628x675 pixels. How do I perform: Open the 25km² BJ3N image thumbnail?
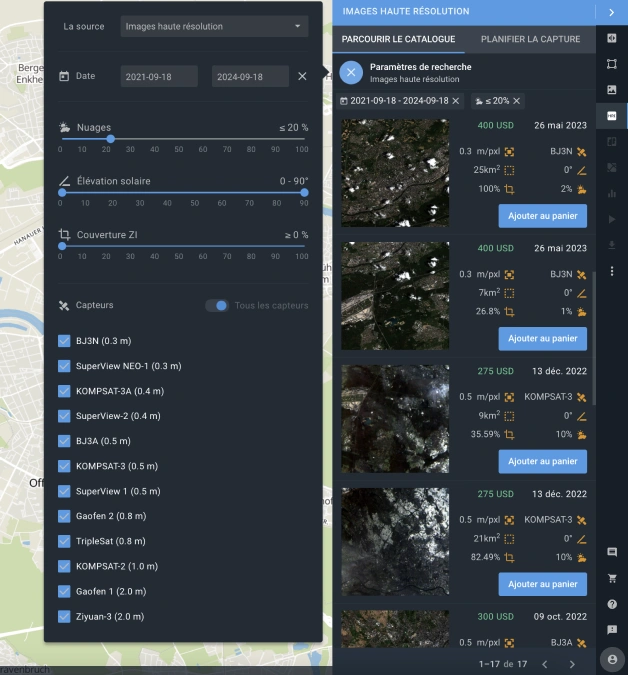[x=395, y=173]
